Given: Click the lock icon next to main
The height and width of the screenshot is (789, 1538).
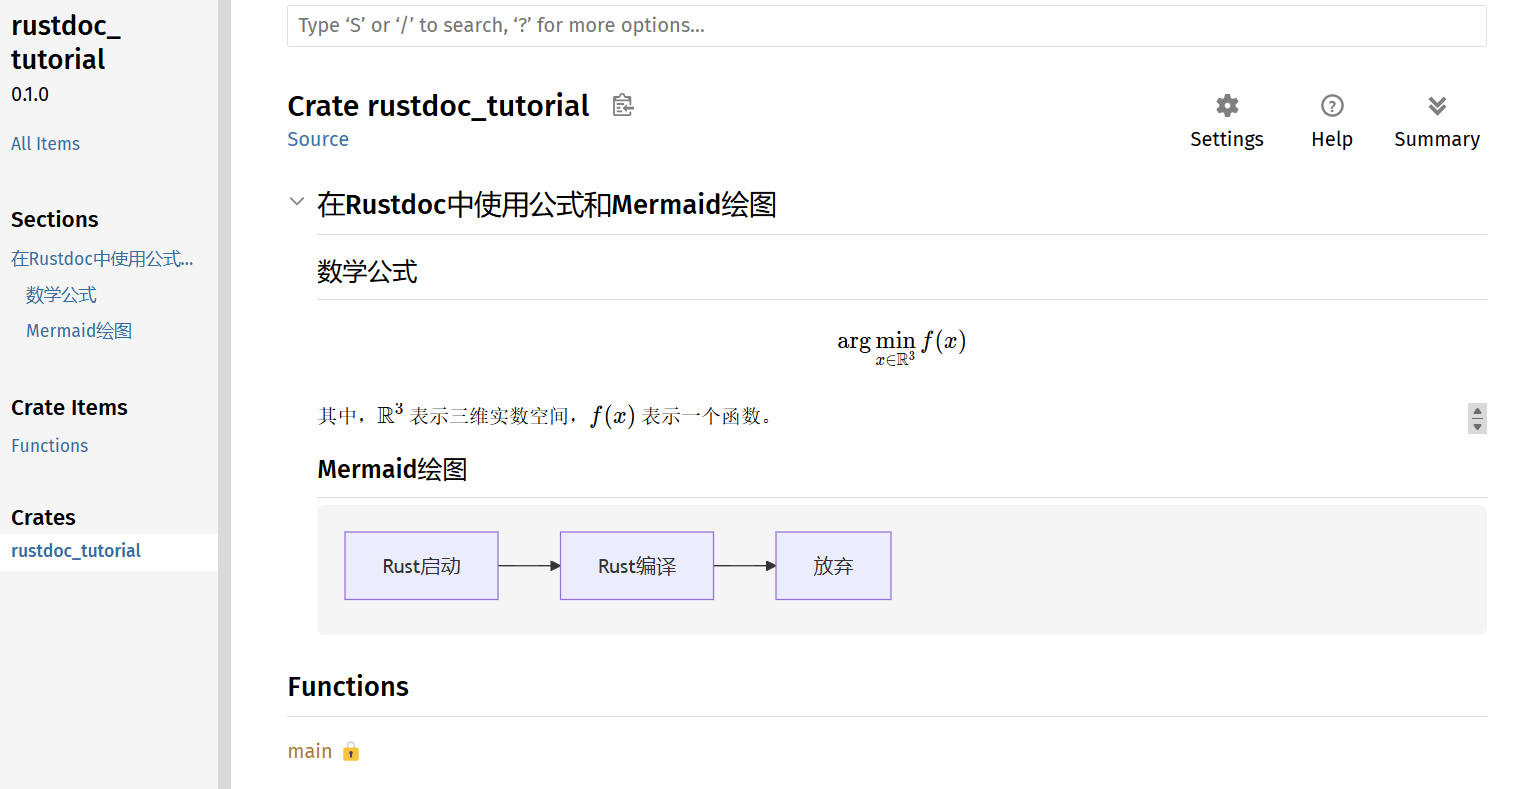Looking at the screenshot, I should tap(351, 751).
